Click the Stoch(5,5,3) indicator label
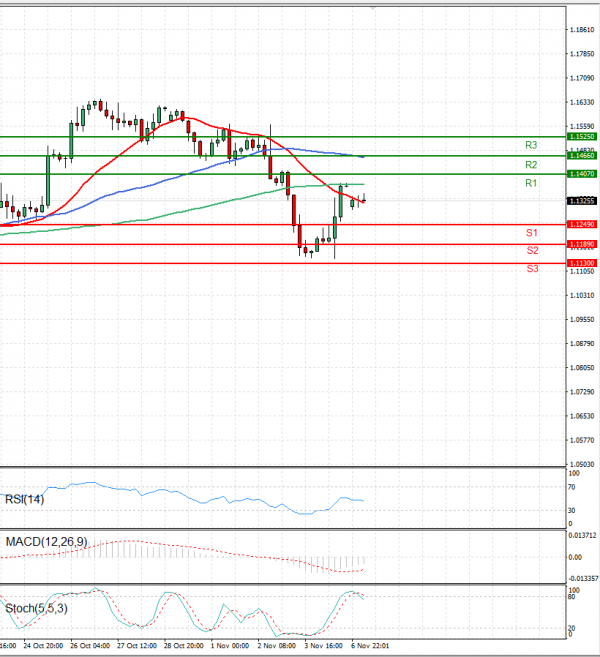 pos(36,608)
